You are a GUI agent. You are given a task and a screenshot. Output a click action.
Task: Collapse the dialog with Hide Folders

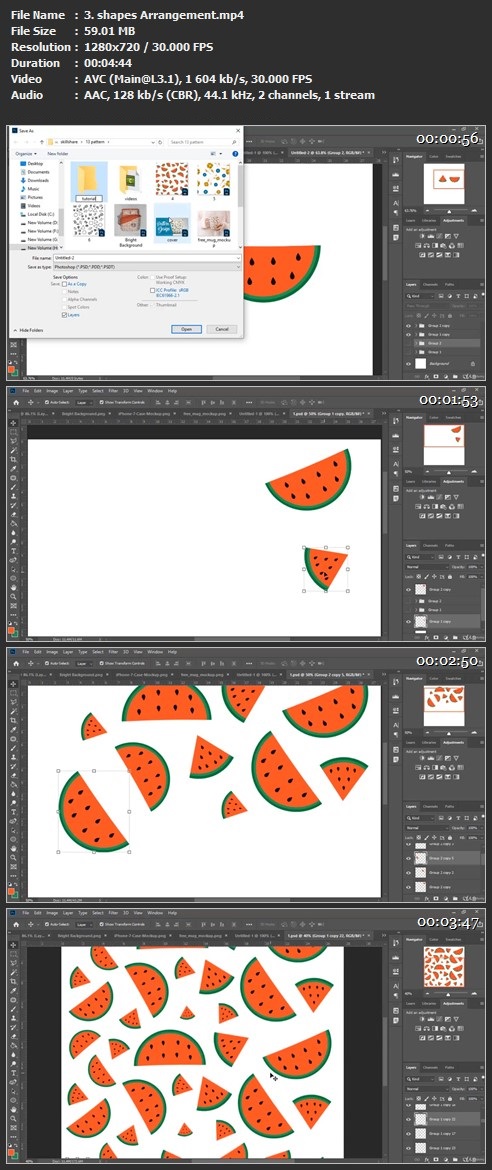click(x=30, y=330)
